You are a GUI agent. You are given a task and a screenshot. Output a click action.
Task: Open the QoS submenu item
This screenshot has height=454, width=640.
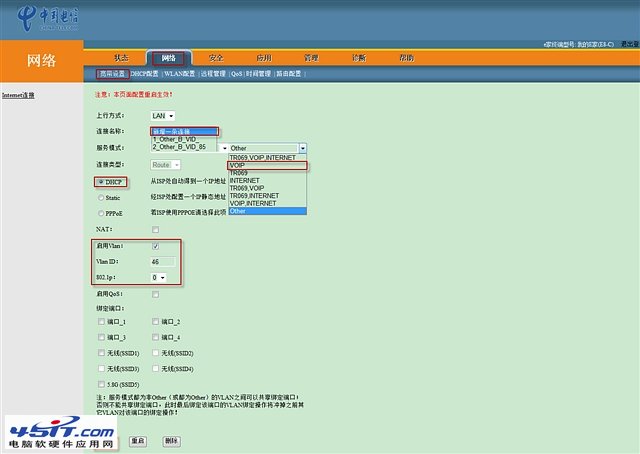pos(236,74)
